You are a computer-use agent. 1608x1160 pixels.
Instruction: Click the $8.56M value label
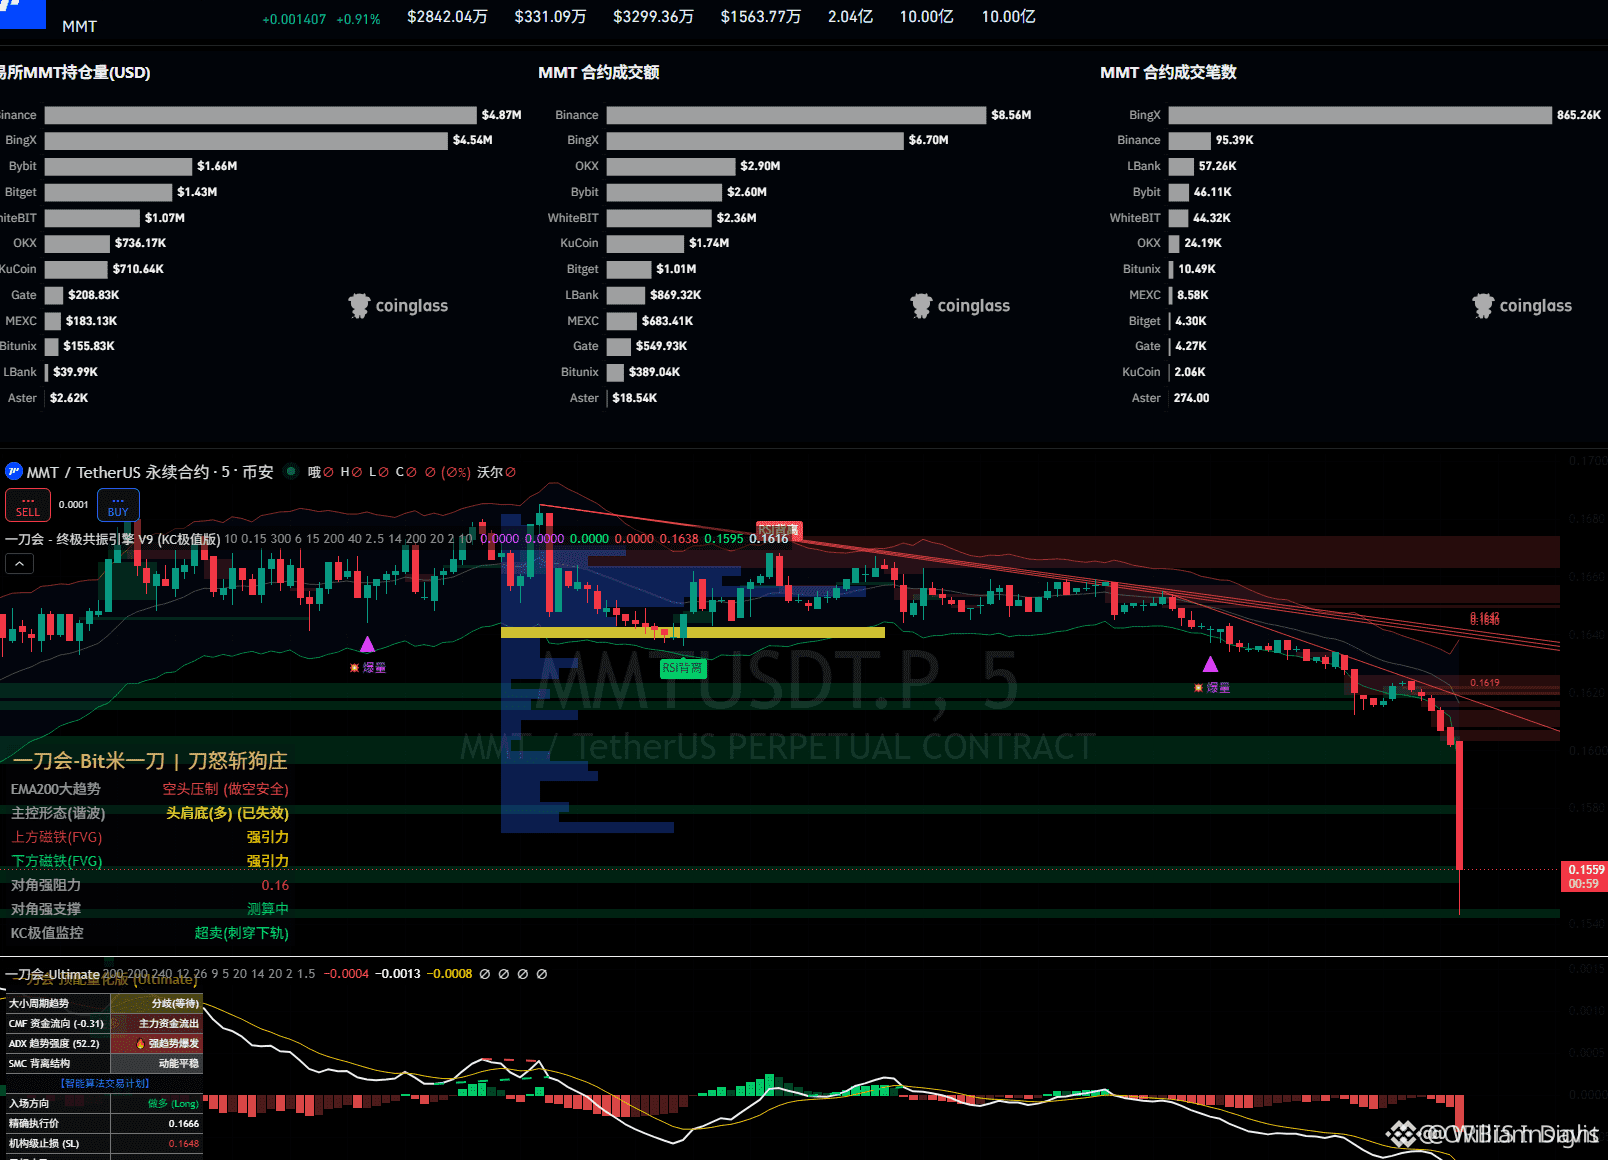[1011, 115]
